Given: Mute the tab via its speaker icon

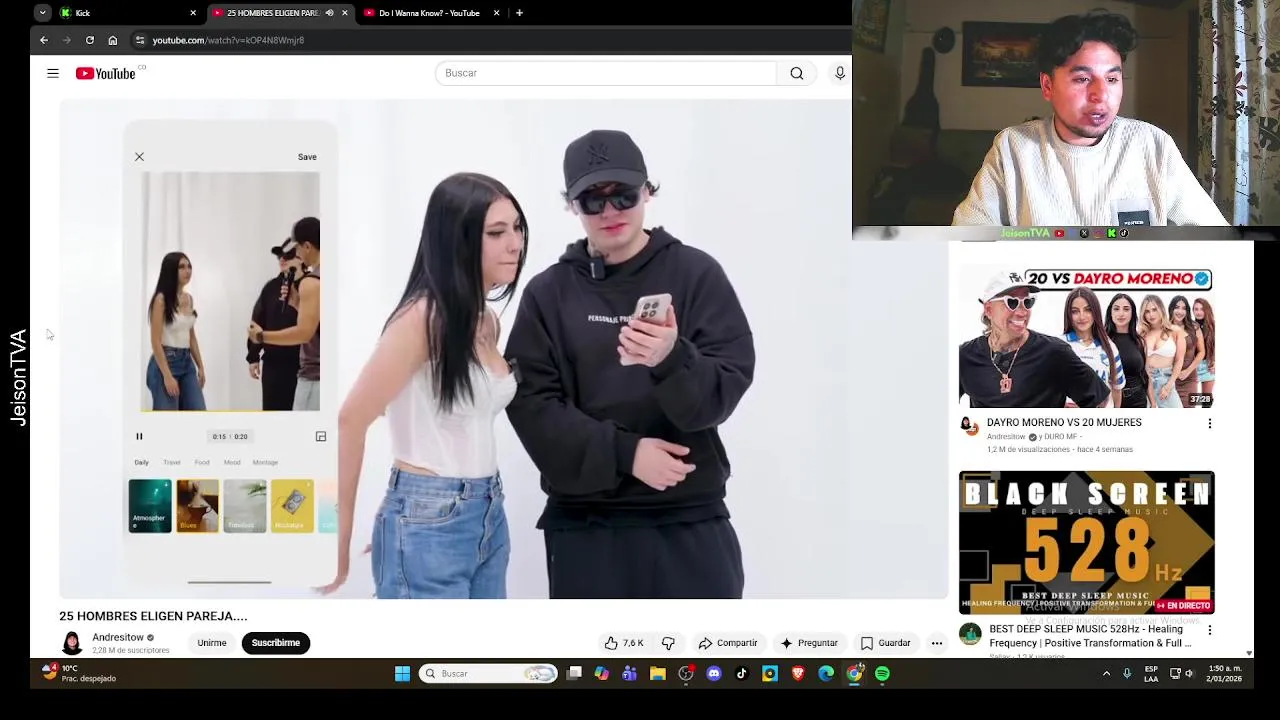Looking at the screenshot, I should coord(329,13).
